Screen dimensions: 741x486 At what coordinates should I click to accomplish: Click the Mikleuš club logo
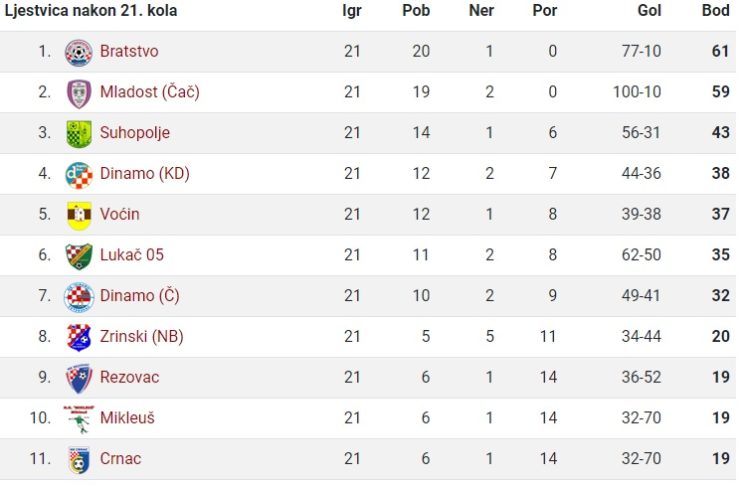coord(78,419)
